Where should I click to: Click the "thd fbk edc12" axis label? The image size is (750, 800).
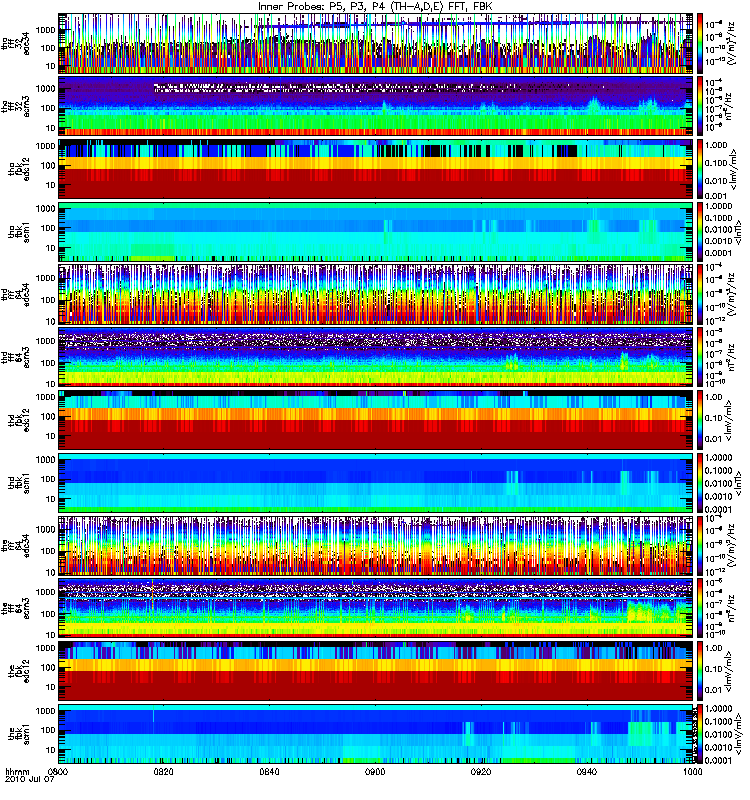click(19, 420)
